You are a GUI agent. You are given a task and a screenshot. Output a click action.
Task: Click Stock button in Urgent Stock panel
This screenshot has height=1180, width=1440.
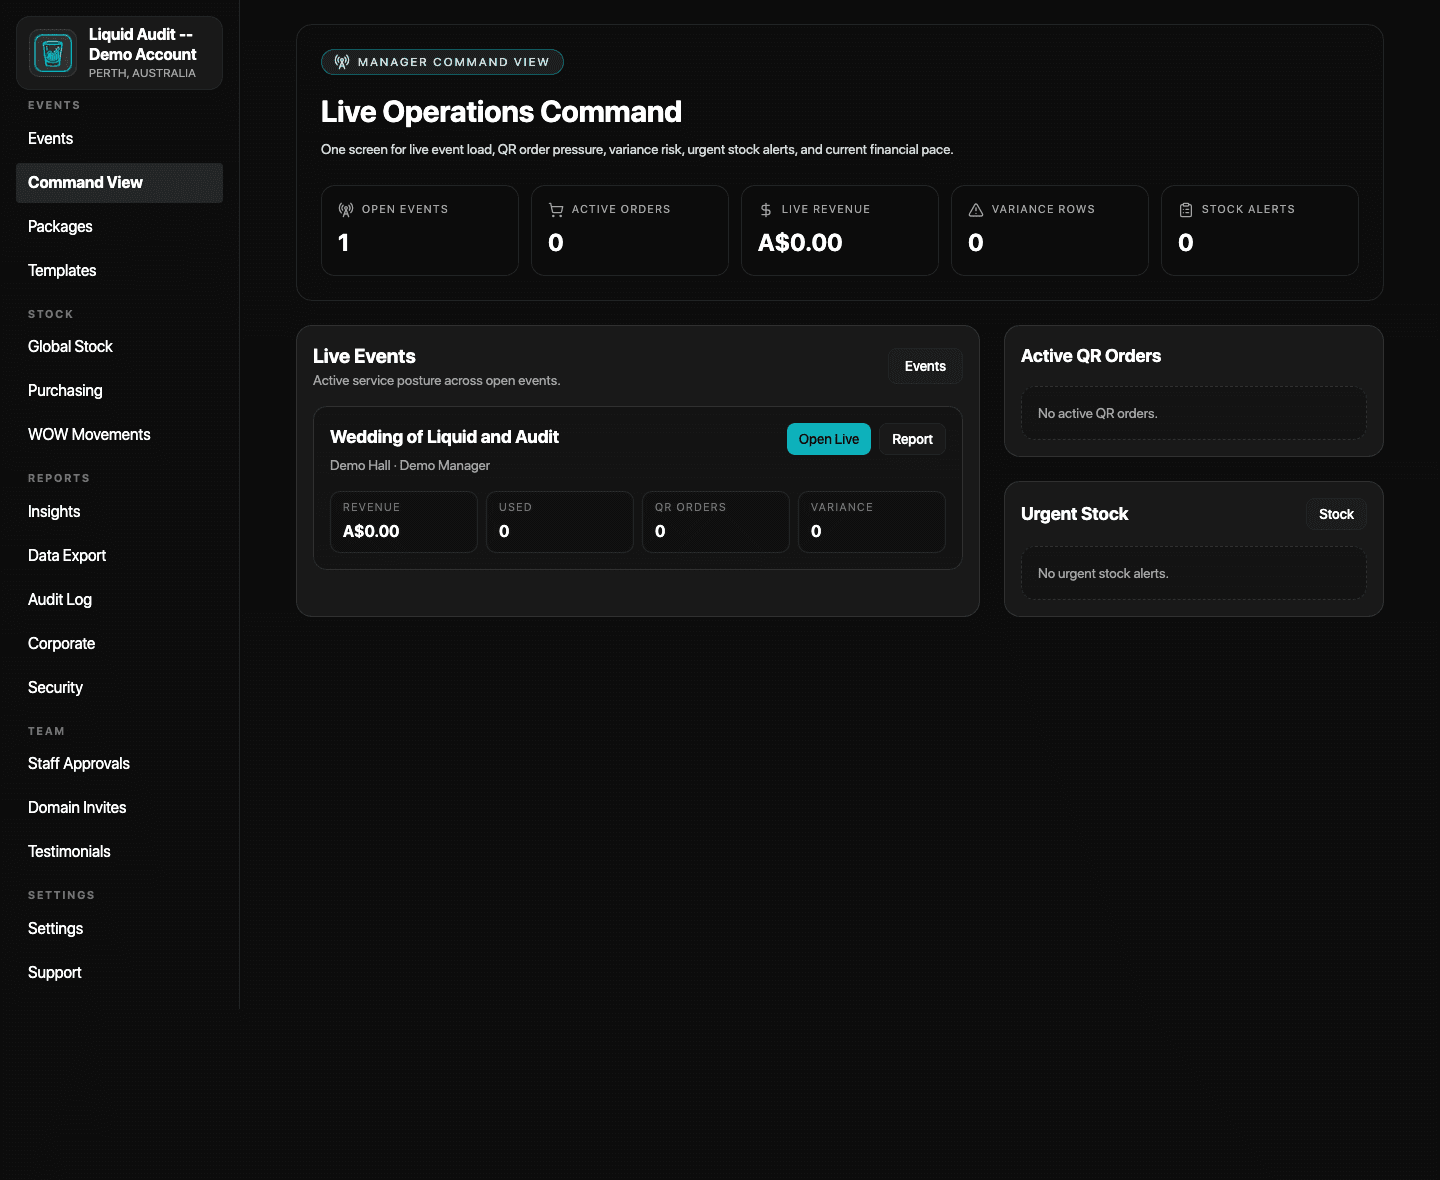1336,514
